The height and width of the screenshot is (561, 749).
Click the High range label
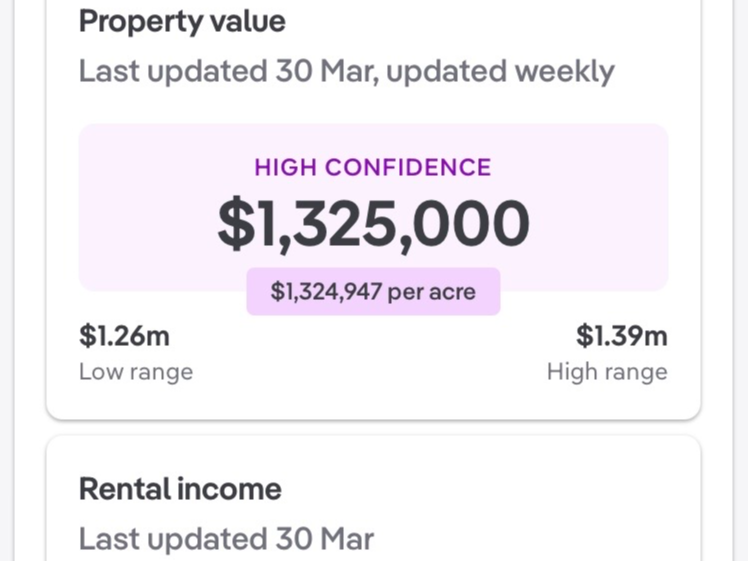pyautogui.click(x=607, y=372)
